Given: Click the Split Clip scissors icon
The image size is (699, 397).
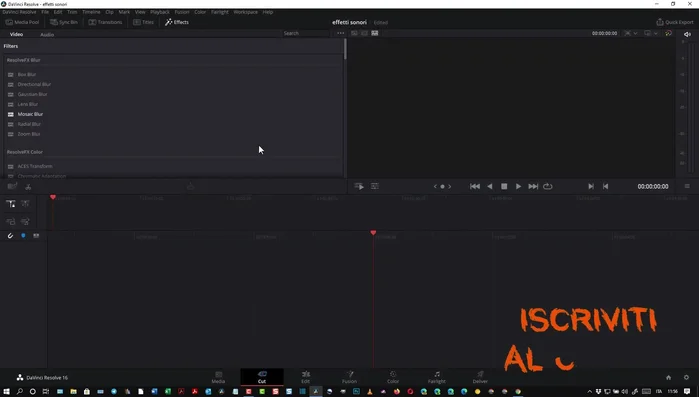Looking at the screenshot, I should (x=28, y=187).
